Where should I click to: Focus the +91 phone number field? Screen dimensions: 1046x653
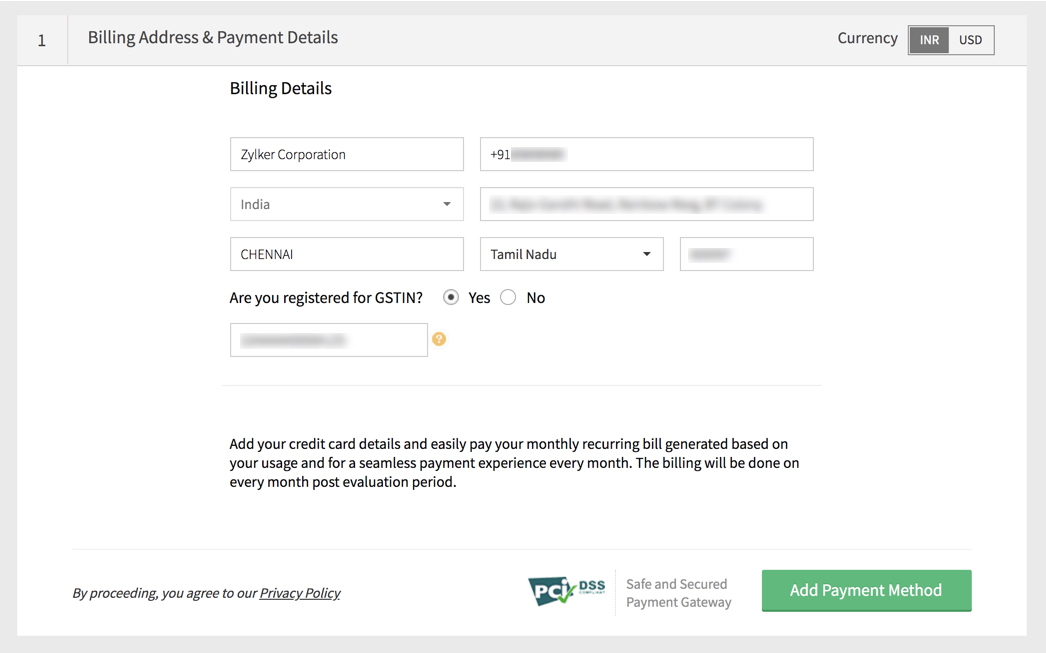(x=646, y=154)
